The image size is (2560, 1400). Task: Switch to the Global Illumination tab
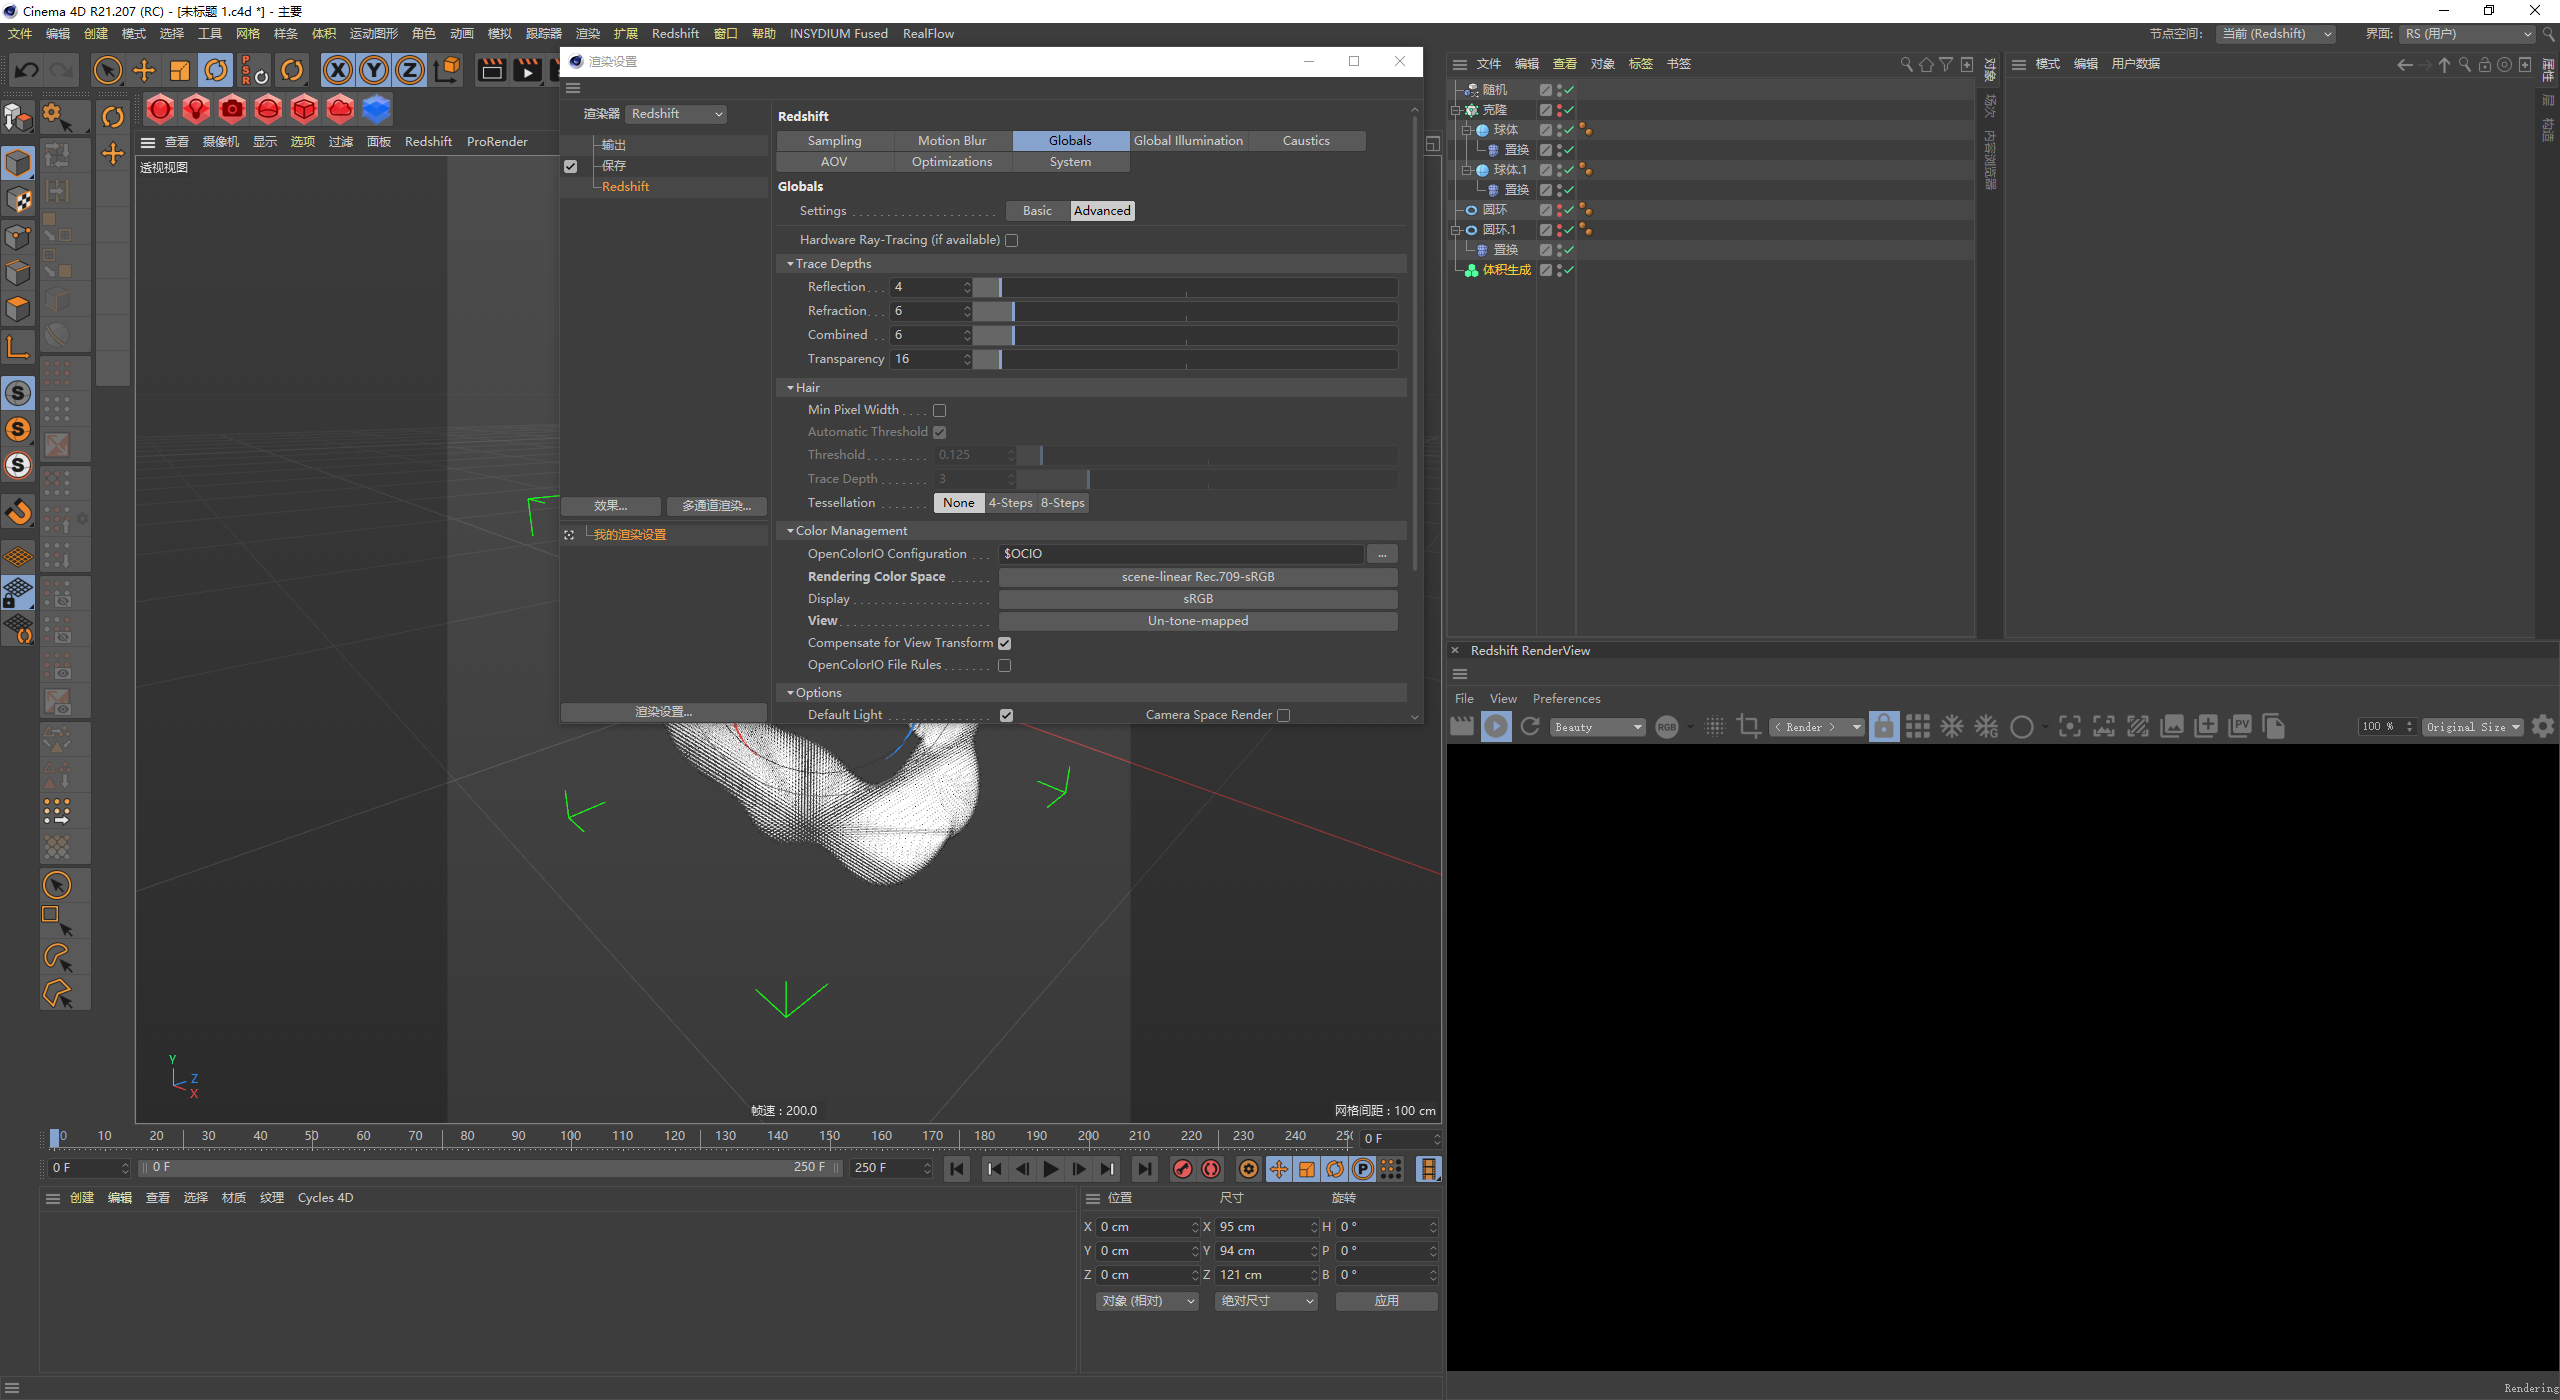pyautogui.click(x=1188, y=141)
